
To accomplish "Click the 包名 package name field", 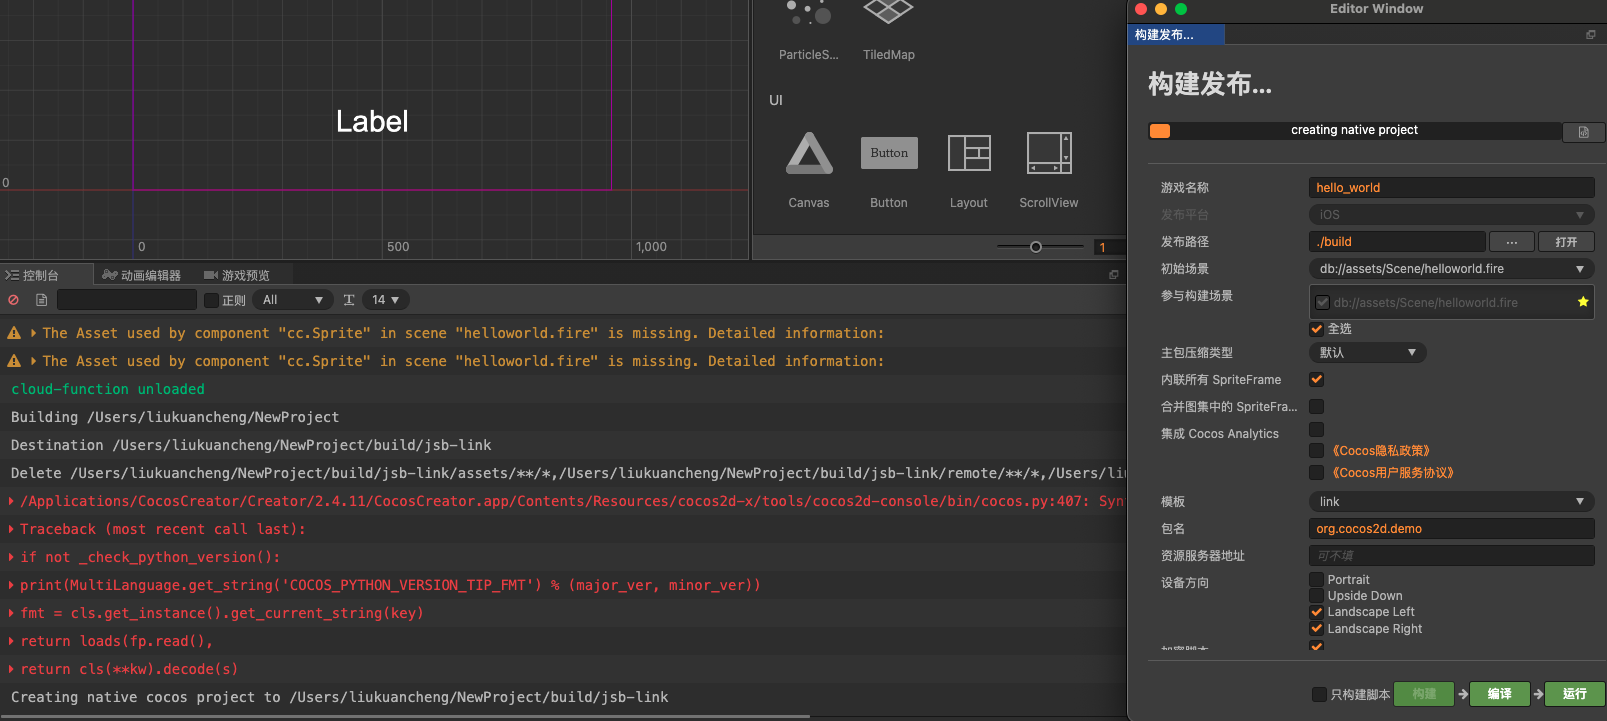I will tap(1450, 529).
